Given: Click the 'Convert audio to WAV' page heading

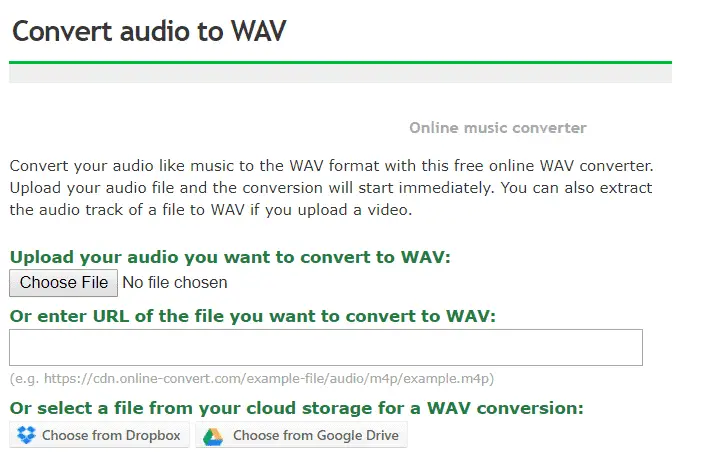Looking at the screenshot, I should click(149, 31).
